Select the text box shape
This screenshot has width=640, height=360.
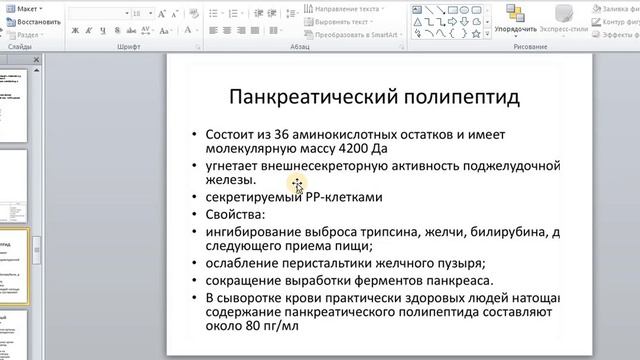[417, 10]
